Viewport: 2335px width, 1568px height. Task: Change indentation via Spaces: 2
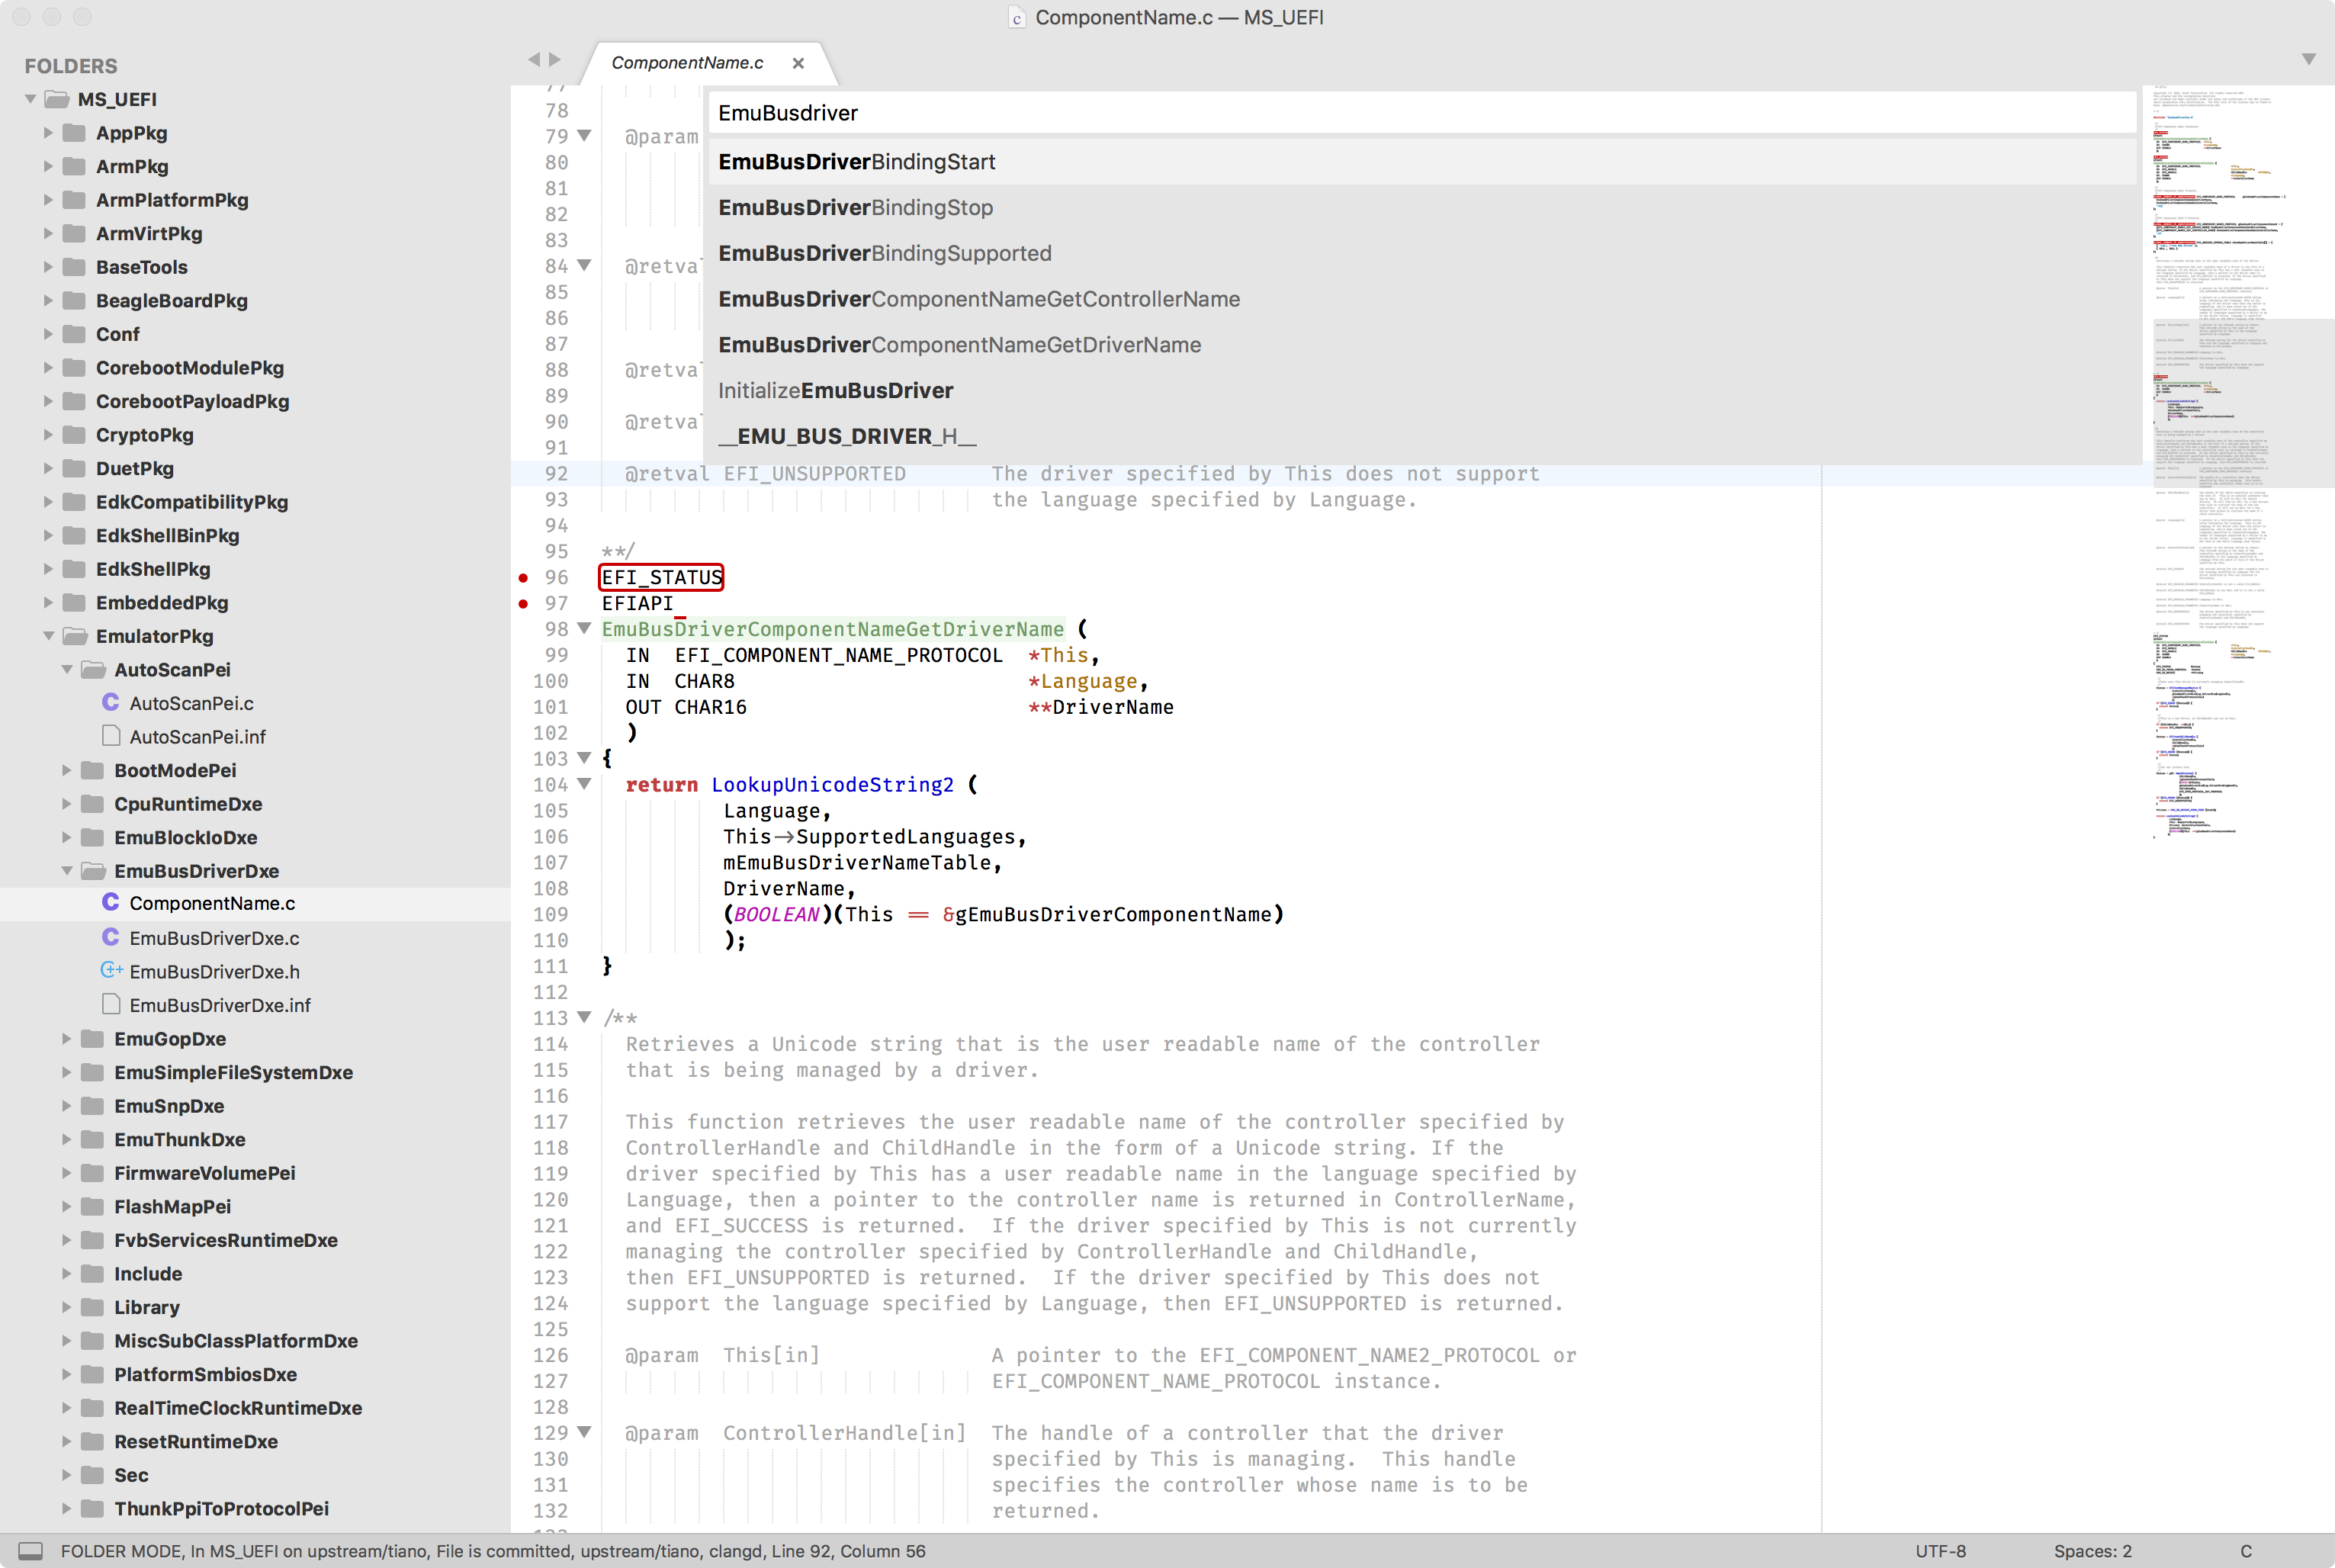(2092, 1551)
